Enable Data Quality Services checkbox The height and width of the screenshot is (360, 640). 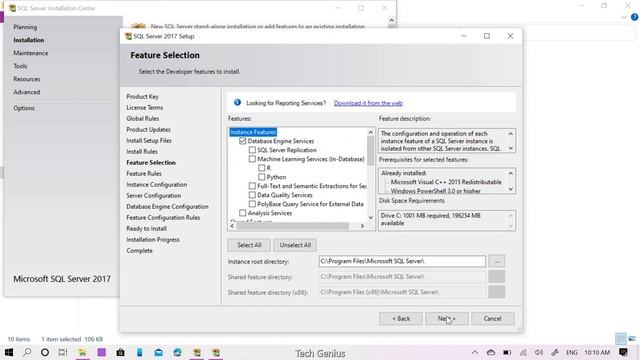click(x=252, y=195)
